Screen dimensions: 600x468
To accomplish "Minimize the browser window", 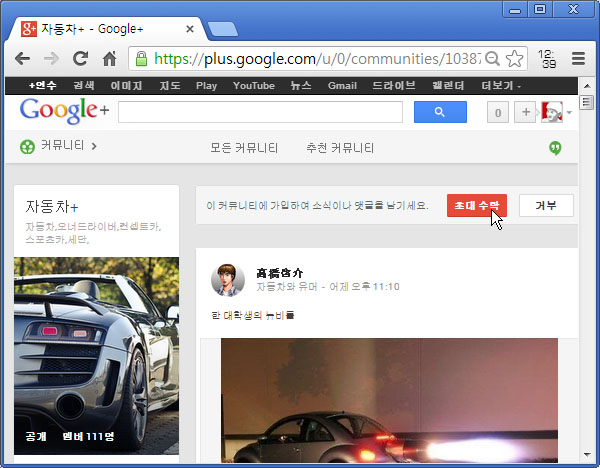I will pos(515,9).
